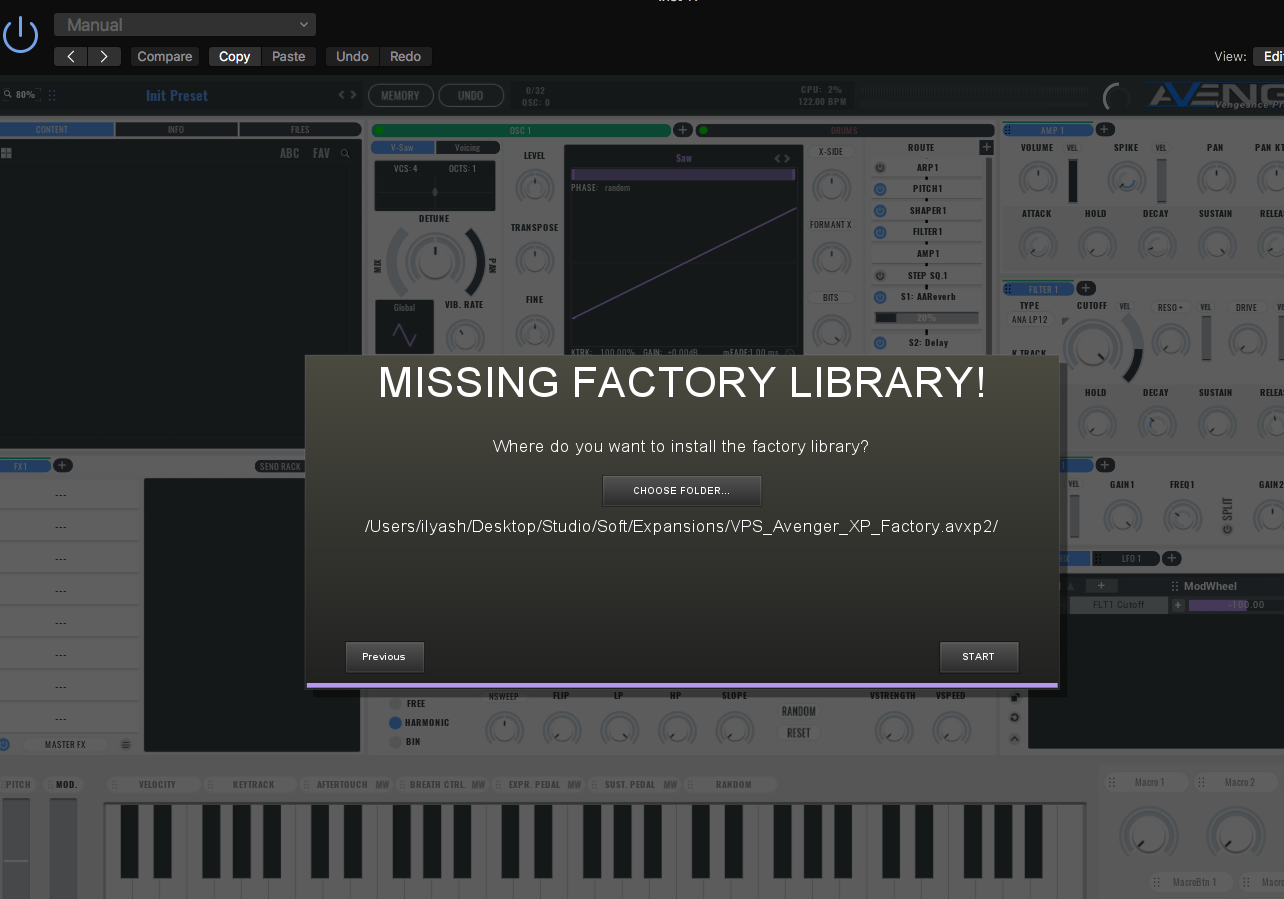Open the RESO+ selector
The width and height of the screenshot is (1284, 899).
tap(1170, 308)
